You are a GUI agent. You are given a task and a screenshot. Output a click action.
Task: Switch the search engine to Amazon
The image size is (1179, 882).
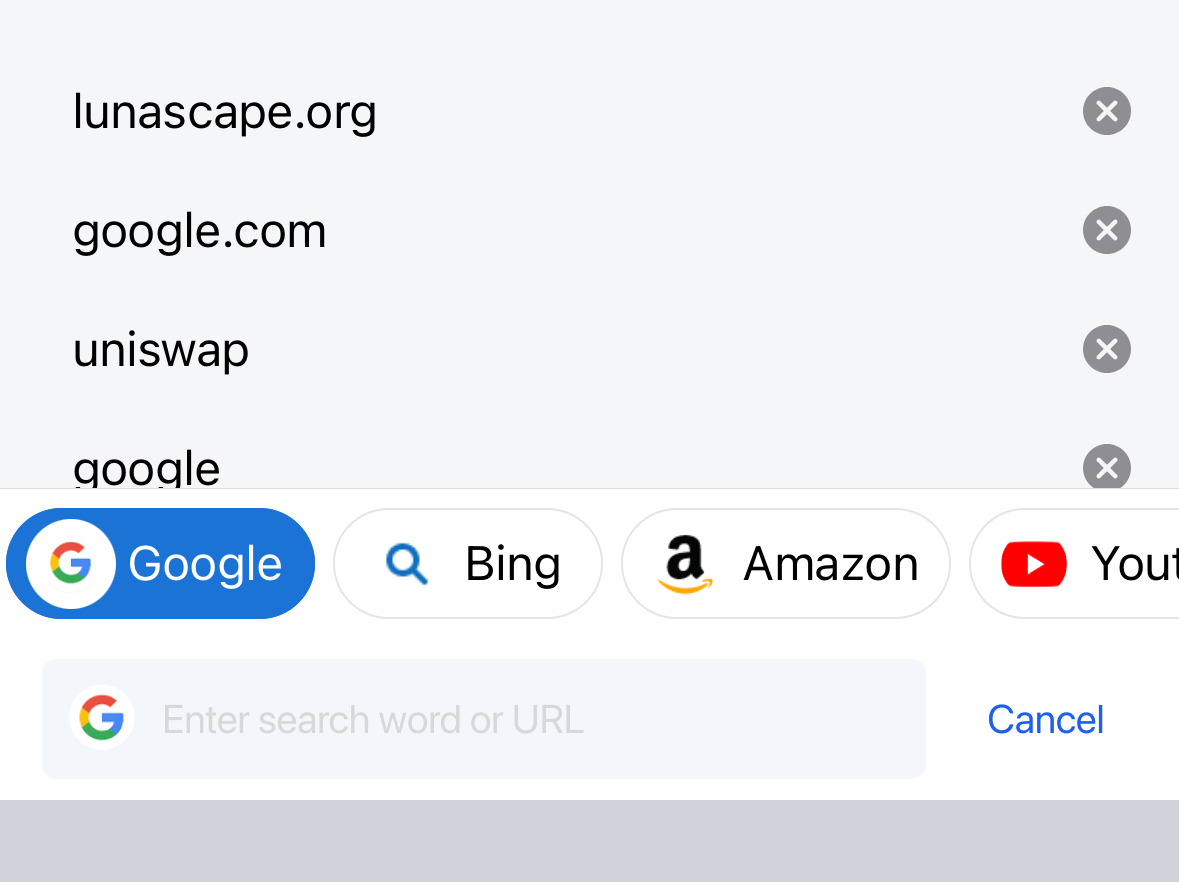pyautogui.click(x=786, y=563)
